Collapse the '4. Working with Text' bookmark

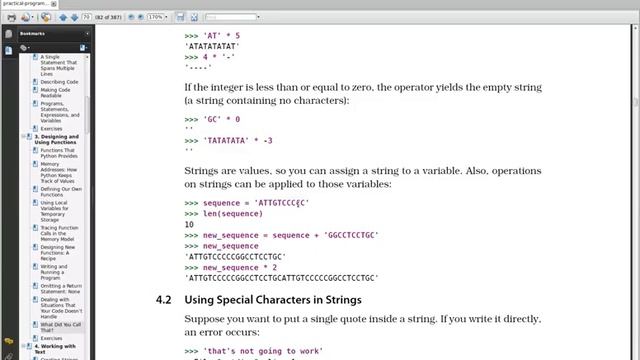(x=23, y=346)
